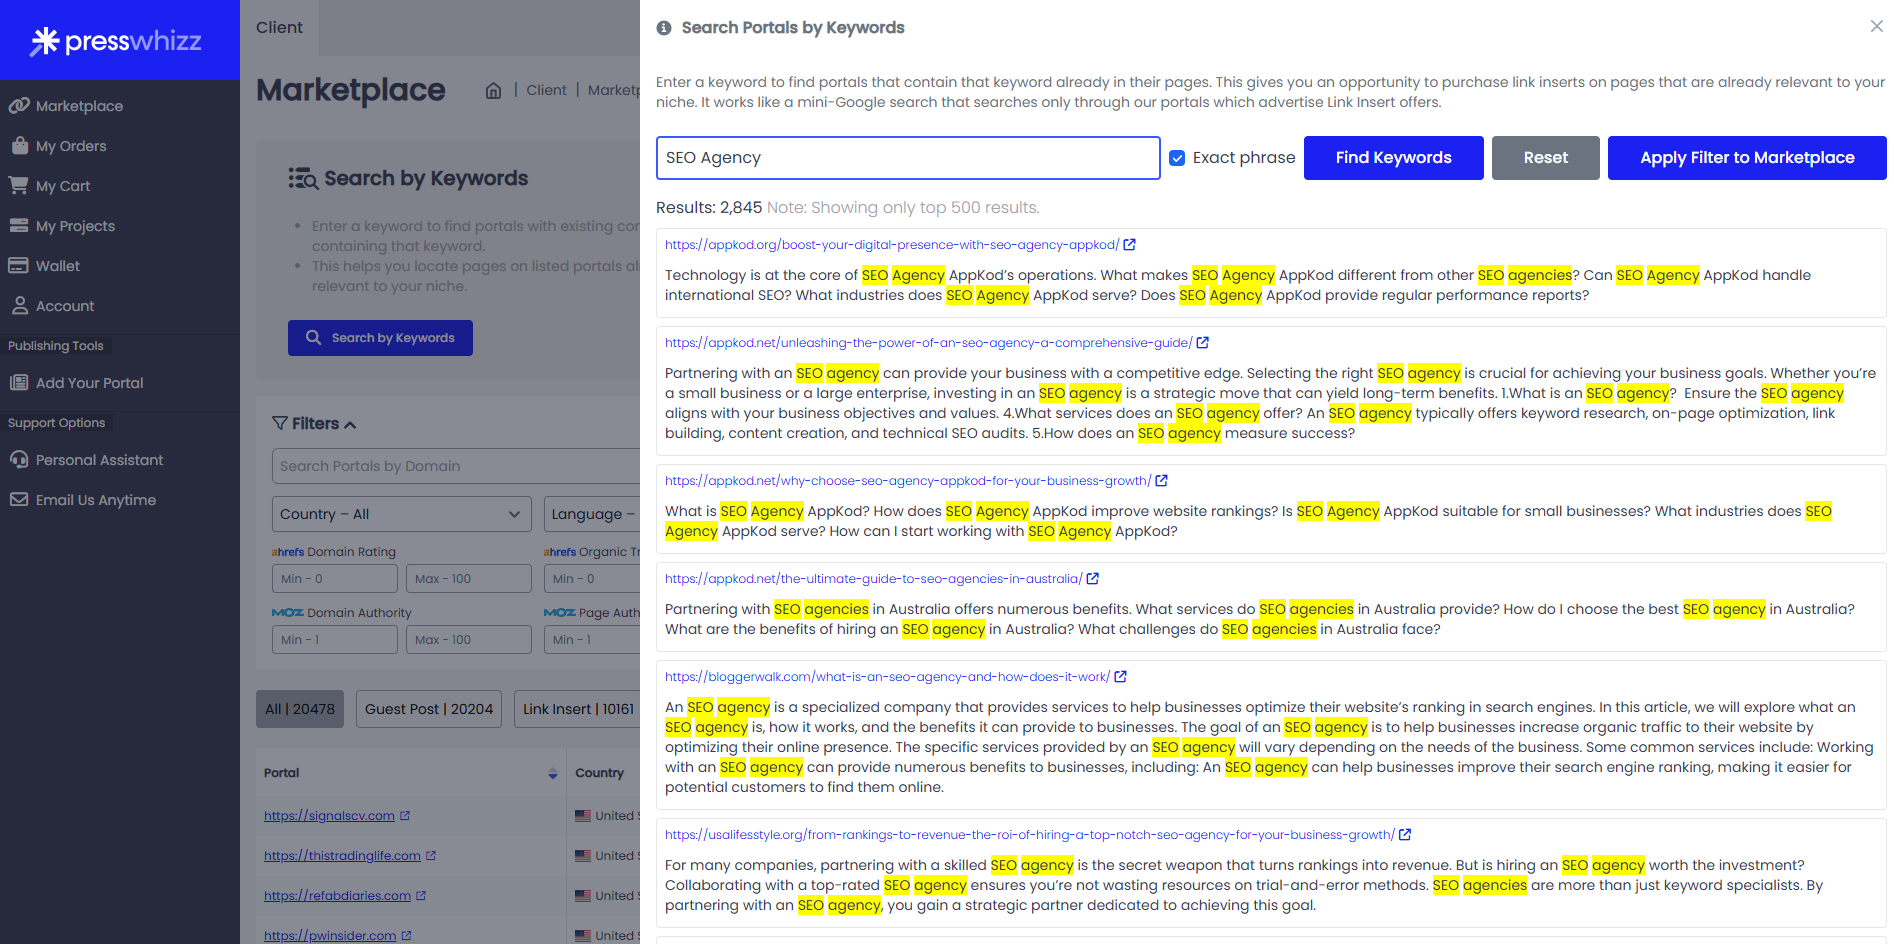1894x944 pixels.
Task: Click Domain Authority Min field
Action: click(x=334, y=639)
